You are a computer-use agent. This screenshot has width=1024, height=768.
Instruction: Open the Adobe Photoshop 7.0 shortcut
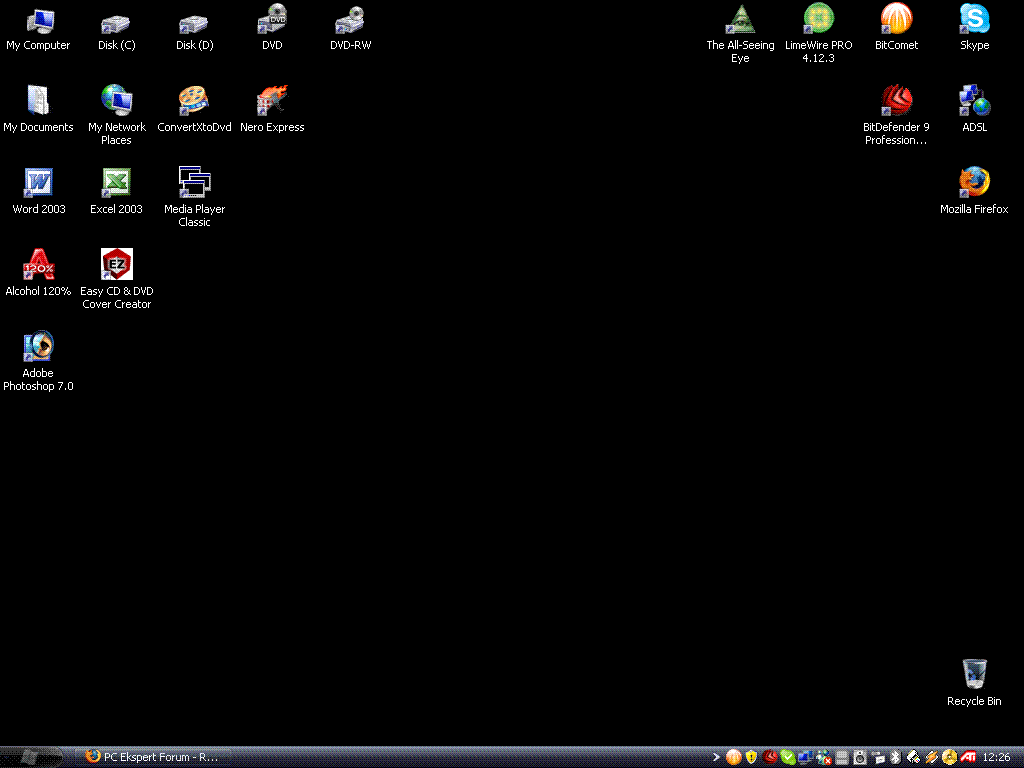point(38,347)
